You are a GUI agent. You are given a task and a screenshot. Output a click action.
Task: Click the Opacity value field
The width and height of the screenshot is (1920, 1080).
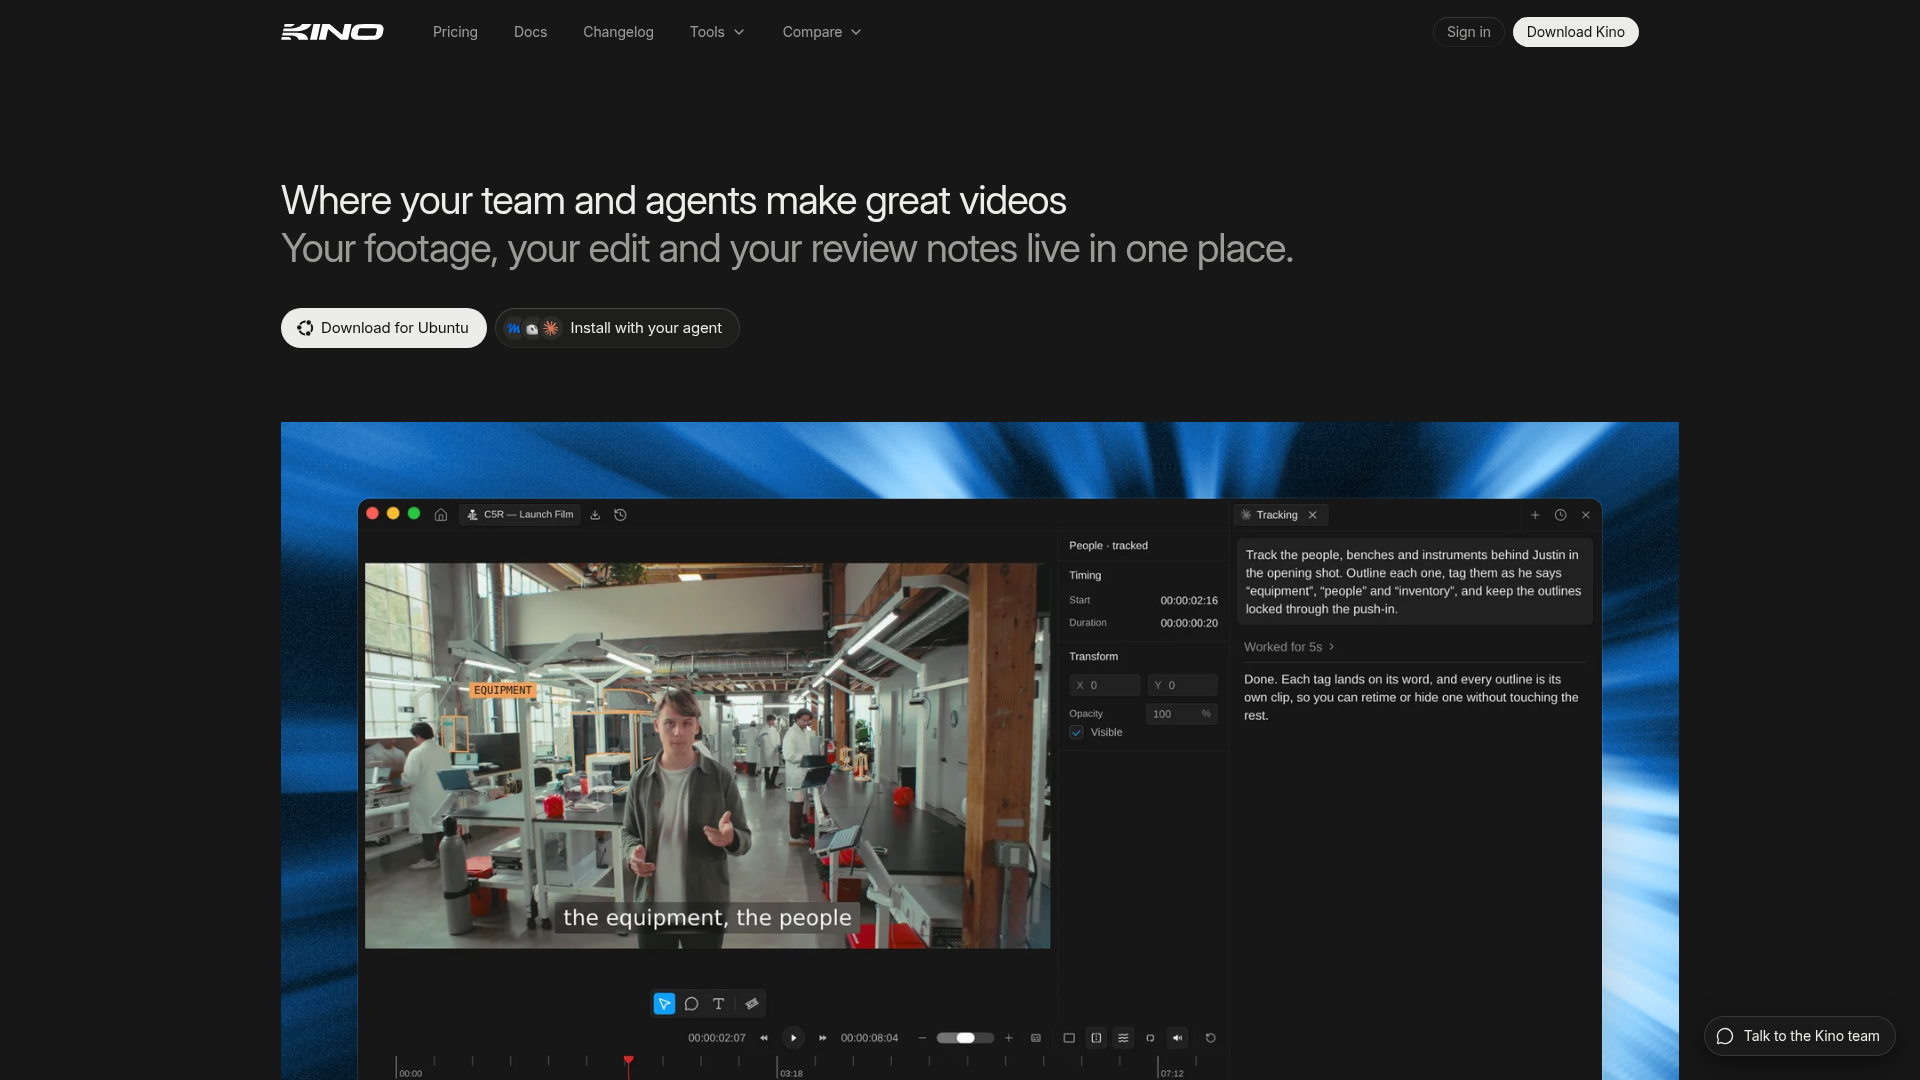[1181, 714]
